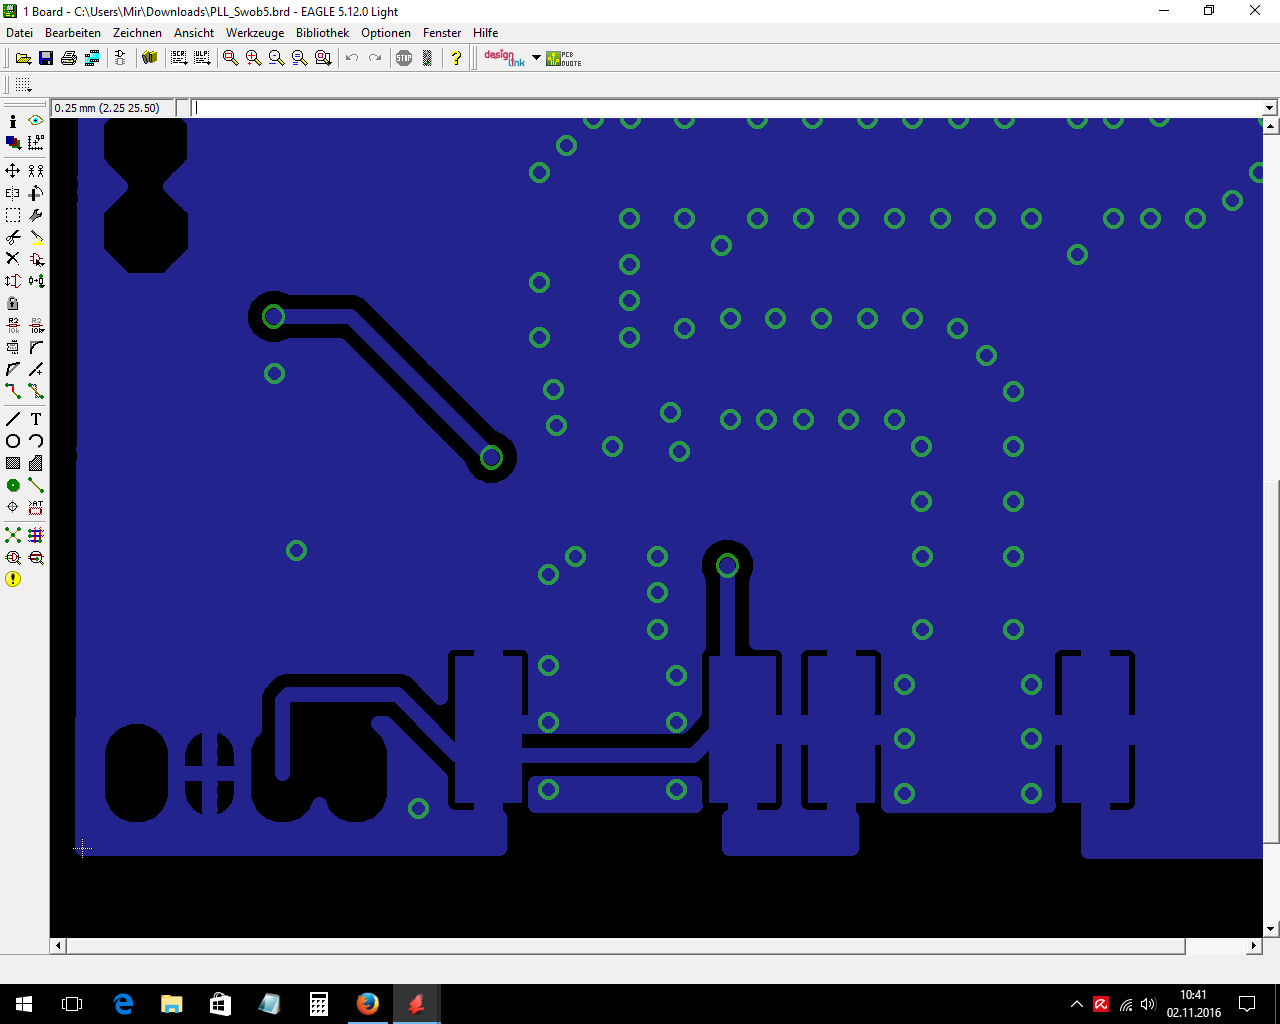Screen dimensions: 1280x1024
Task: Click the Go traffic light icon
Action: pos(427,58)
